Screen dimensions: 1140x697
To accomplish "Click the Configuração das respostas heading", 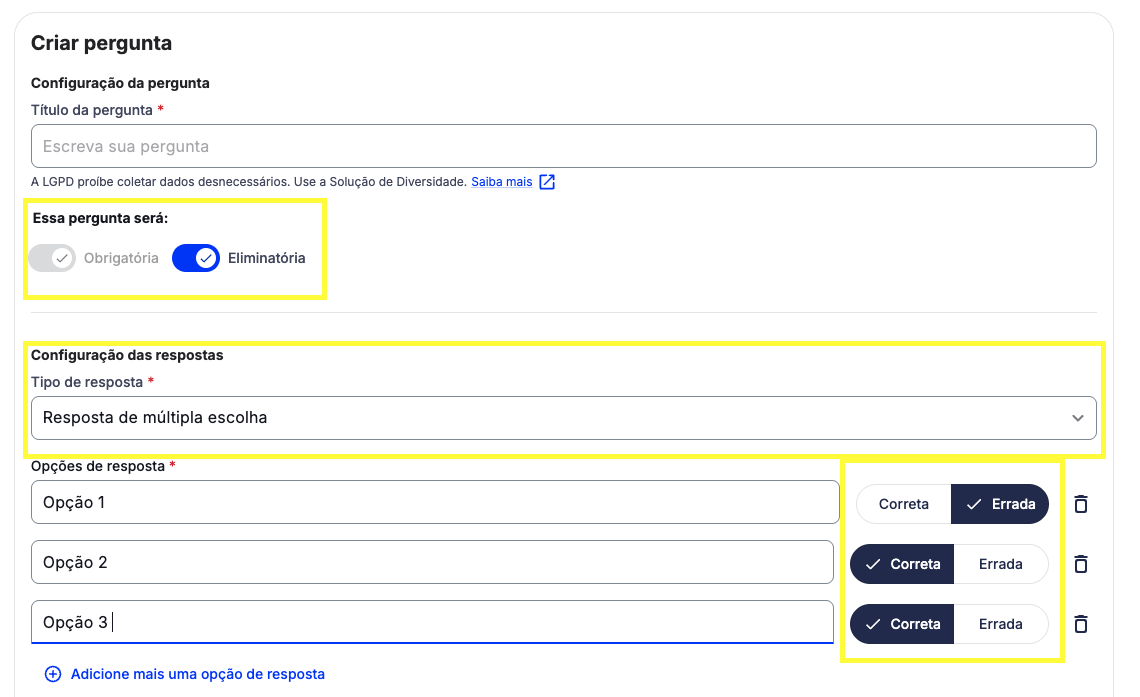I will 127,355.
